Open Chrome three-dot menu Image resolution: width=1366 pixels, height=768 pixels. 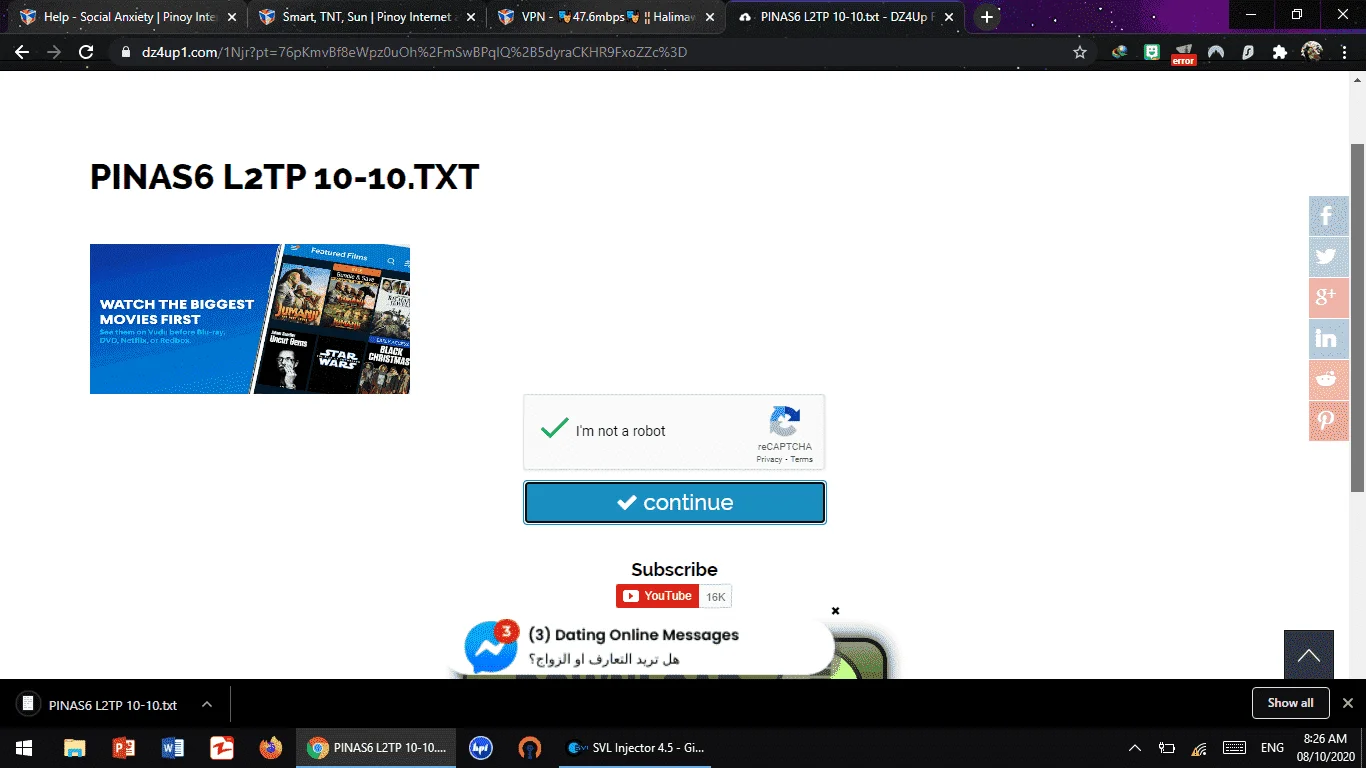[x=1344, y=52]
